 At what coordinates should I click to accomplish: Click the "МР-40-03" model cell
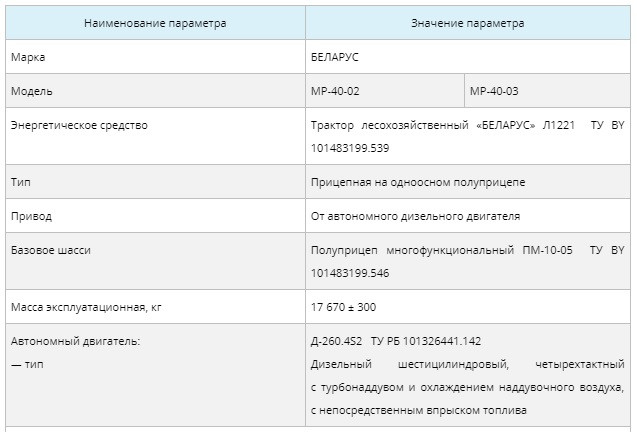(494, 91)
